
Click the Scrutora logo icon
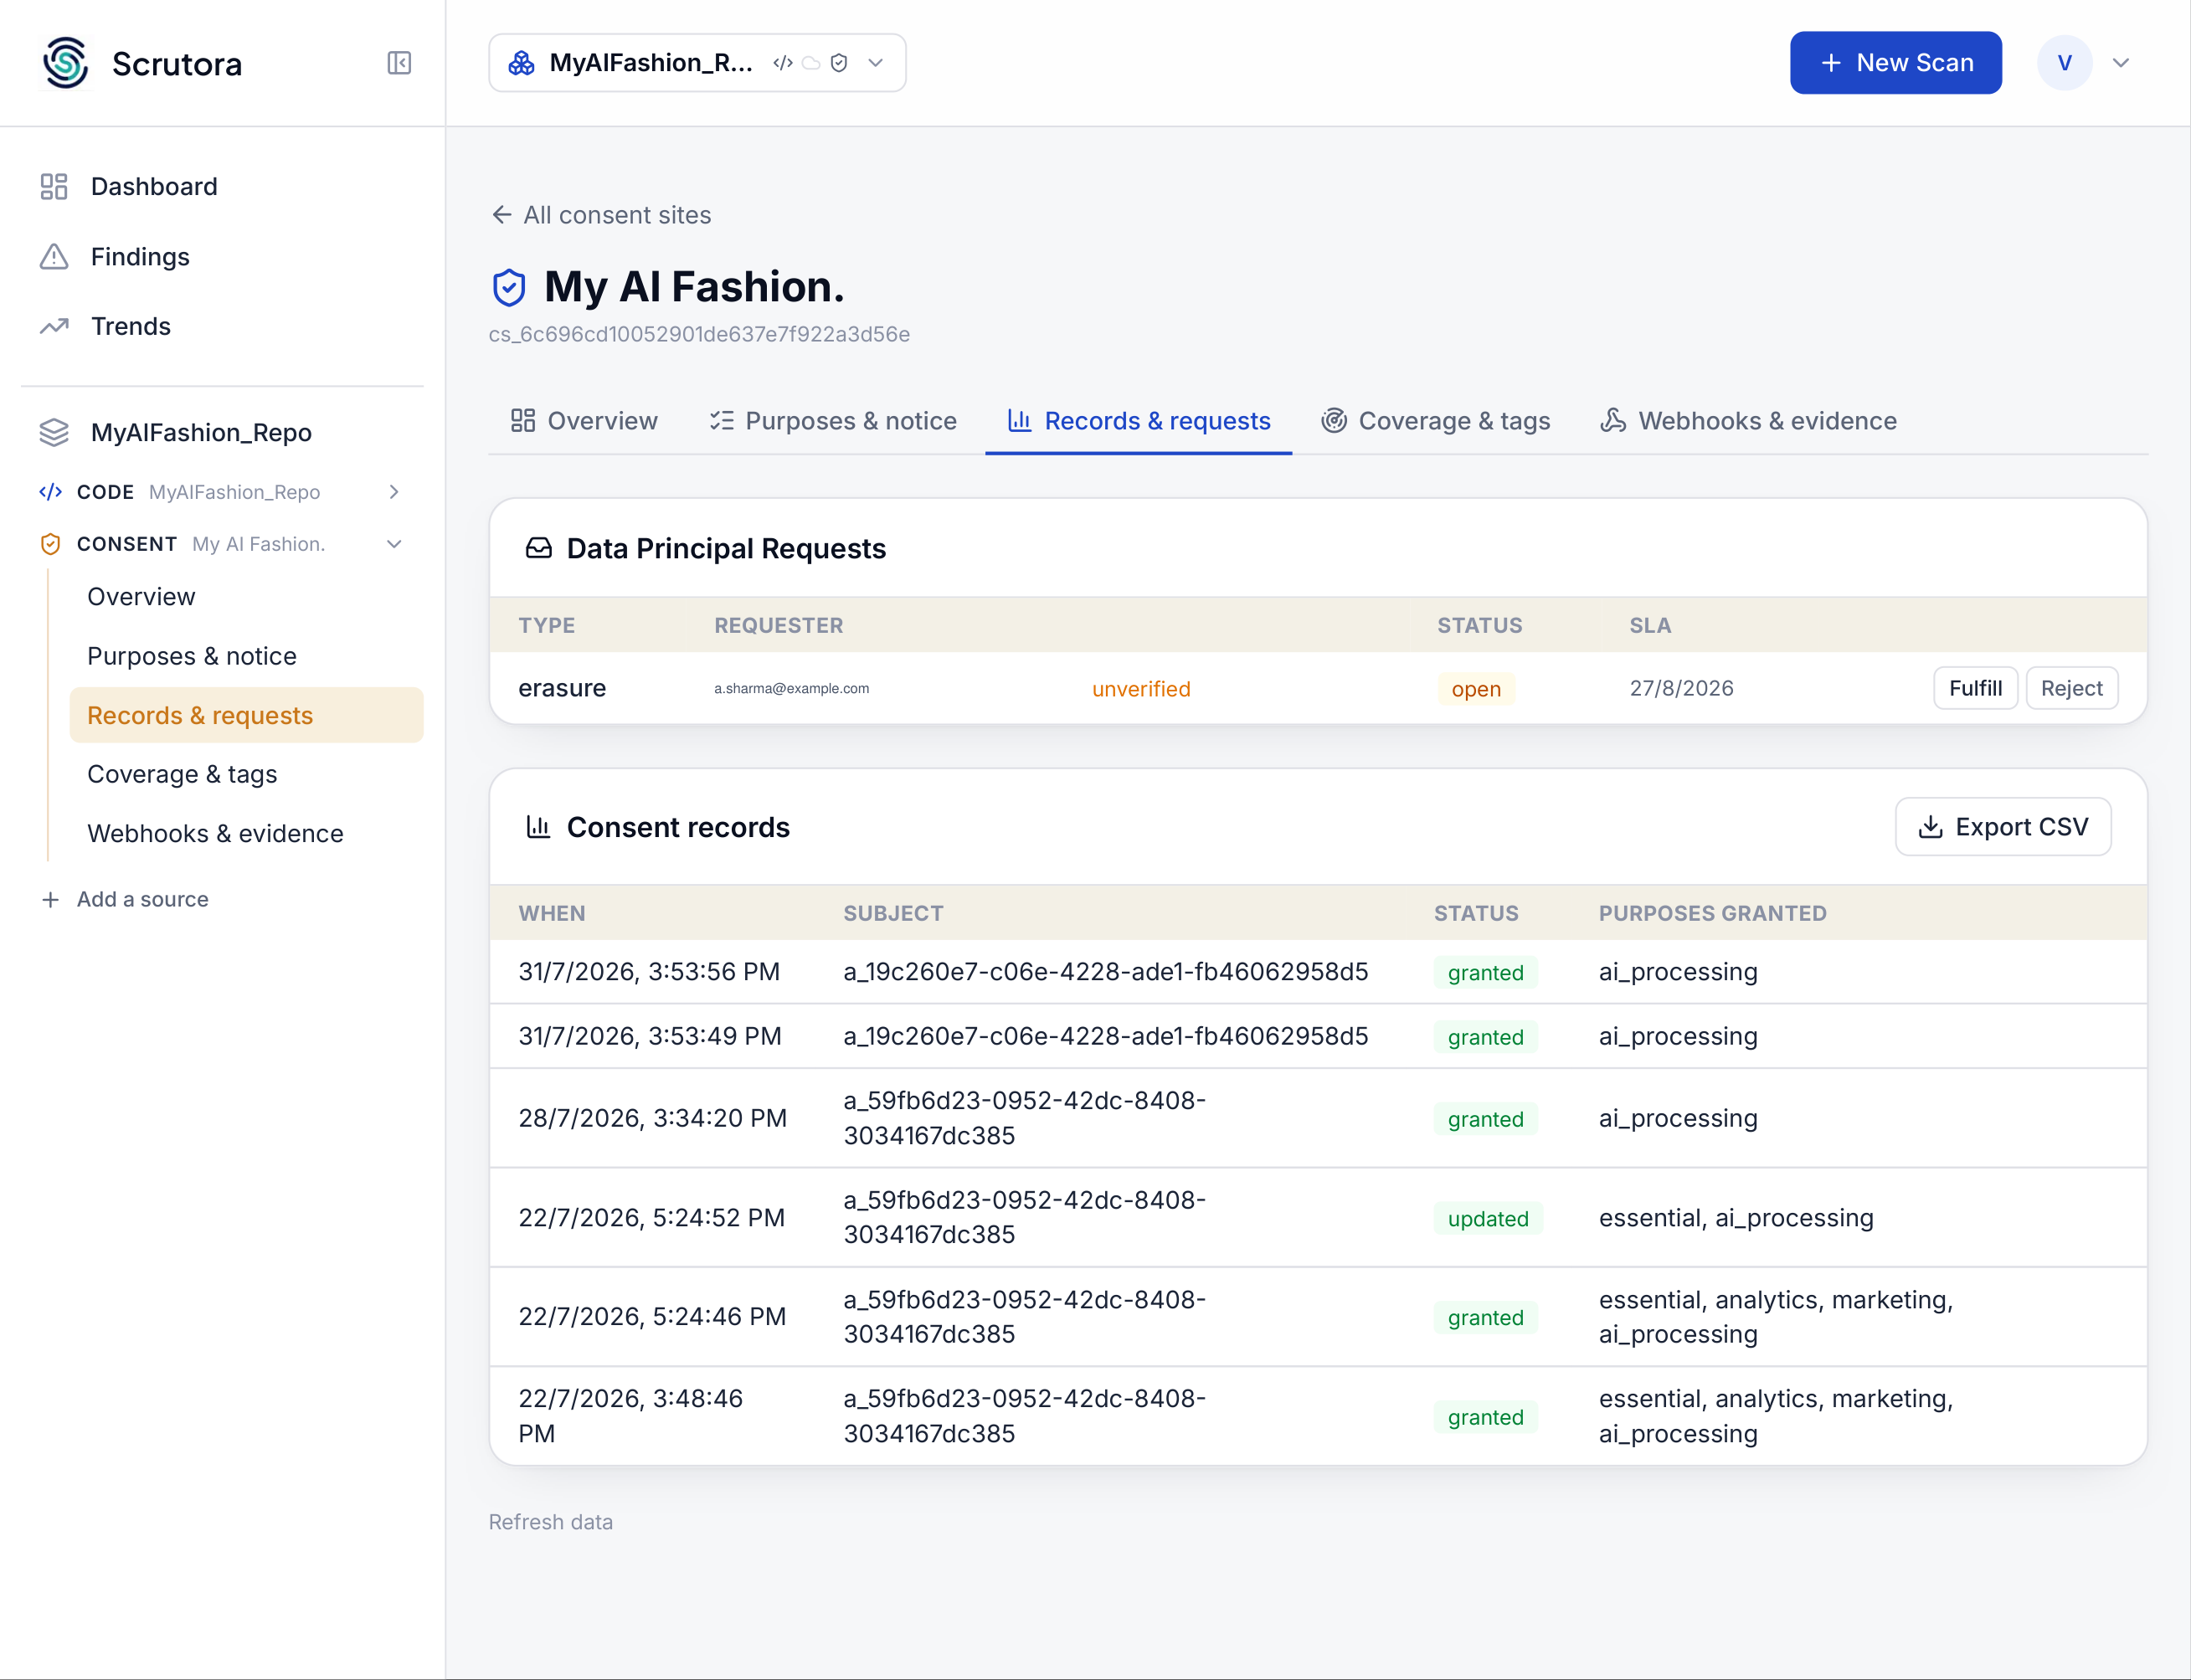(66, 63)
